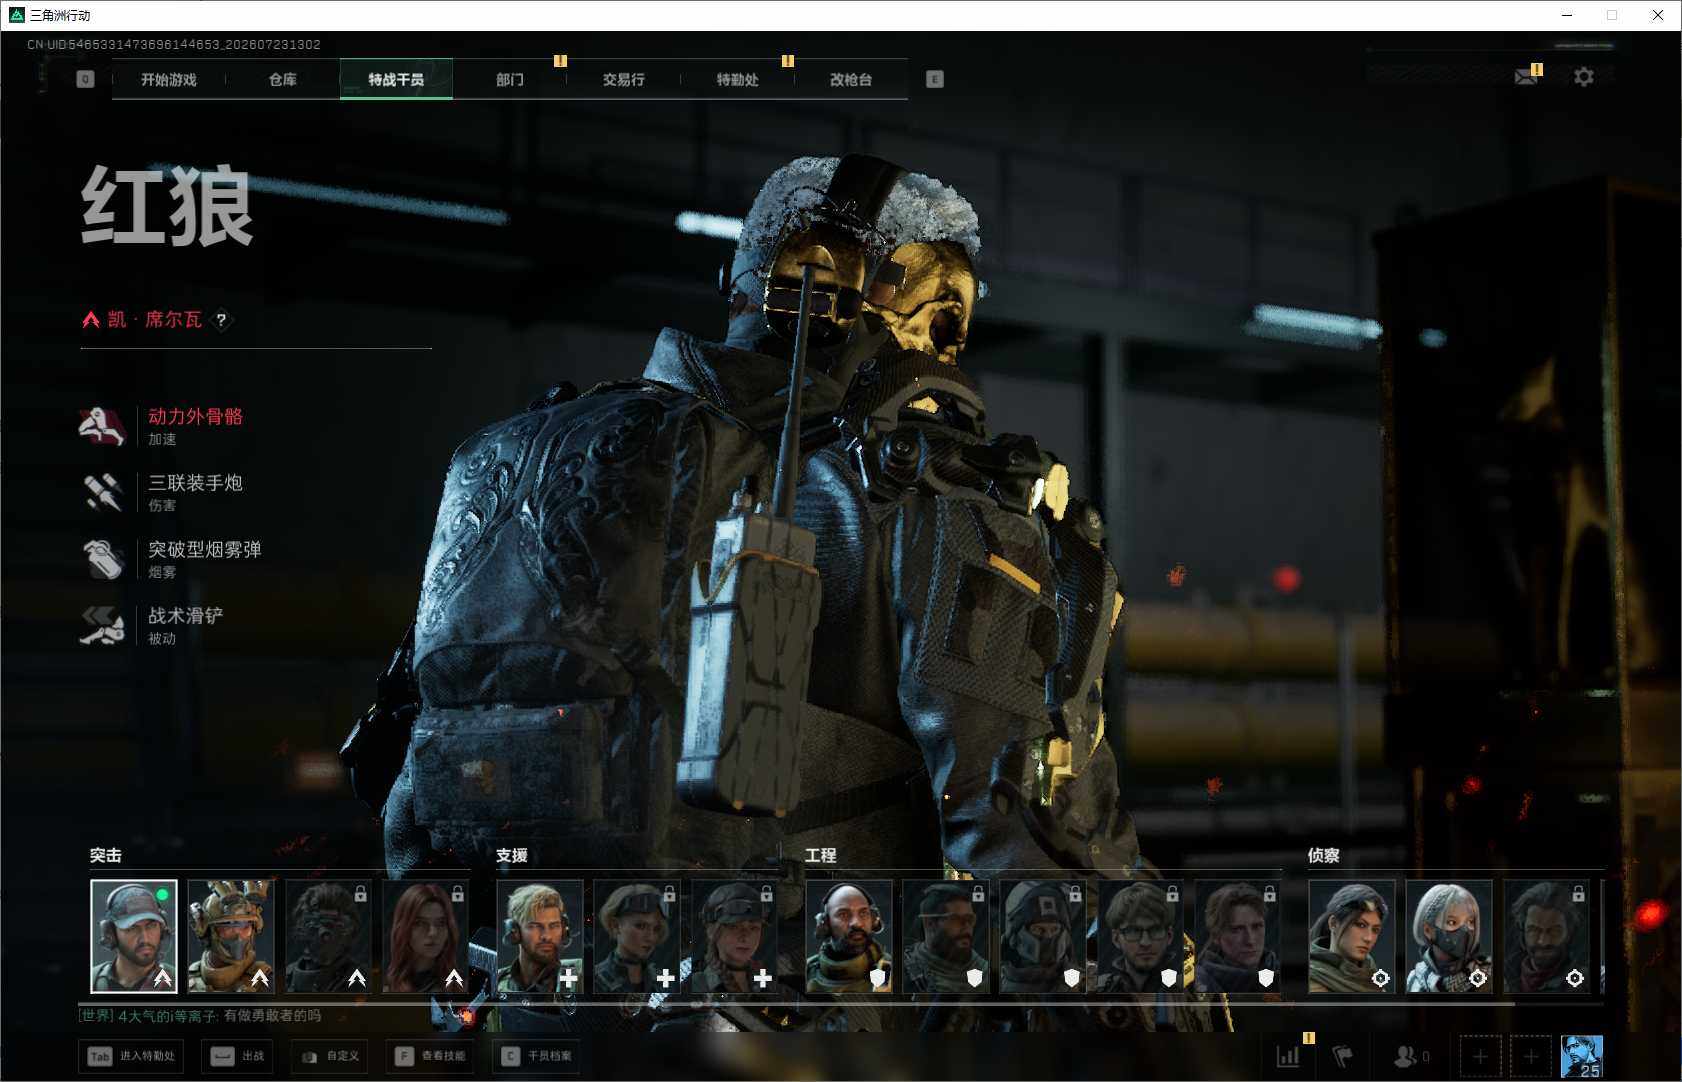
Task: Click the 侦察 class heading
Action: pyautogui.click(x=1324, y=856)
